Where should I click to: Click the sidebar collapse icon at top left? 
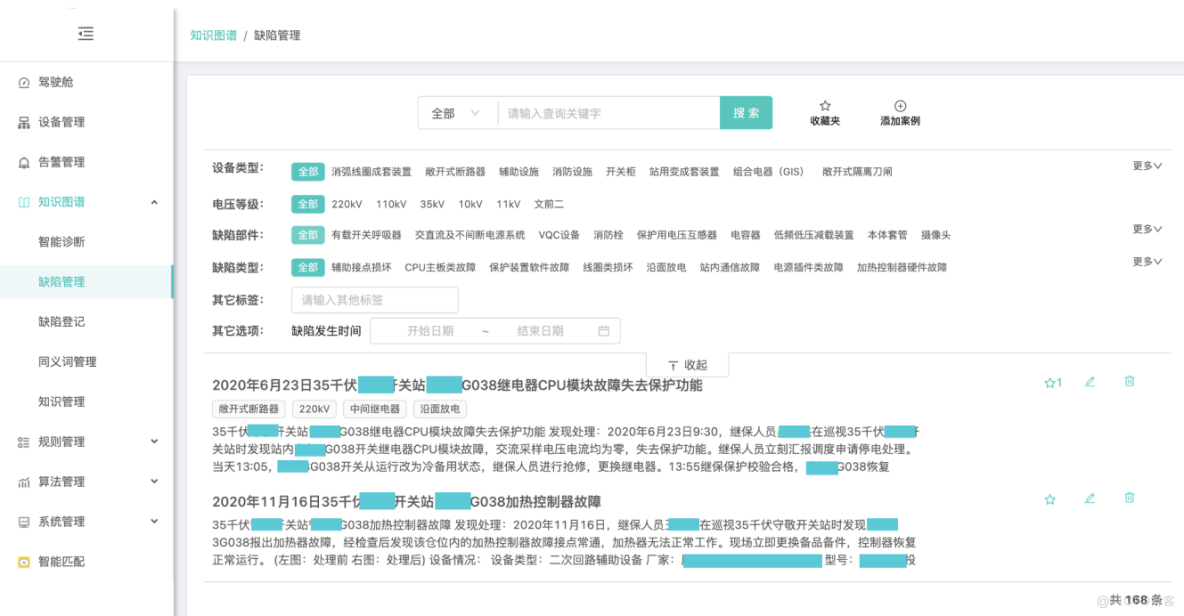[x=85, y=32]
